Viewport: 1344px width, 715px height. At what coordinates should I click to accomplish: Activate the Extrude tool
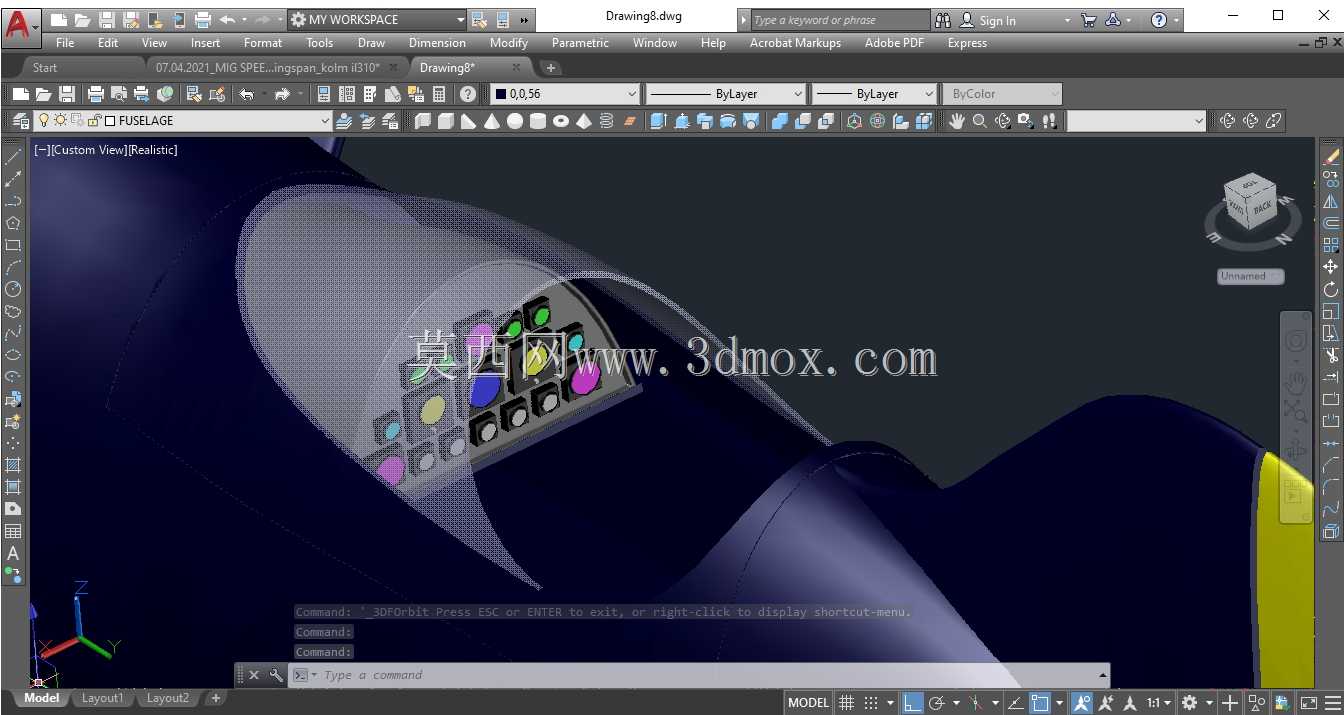(658, 121)
